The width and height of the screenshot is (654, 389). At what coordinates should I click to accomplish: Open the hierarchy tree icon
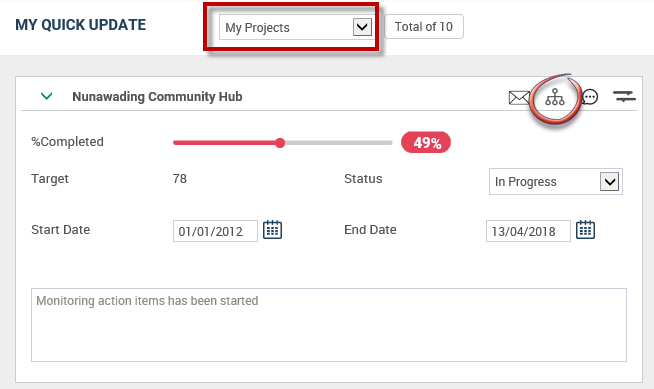pyautogui.click(x=555, y=97)
